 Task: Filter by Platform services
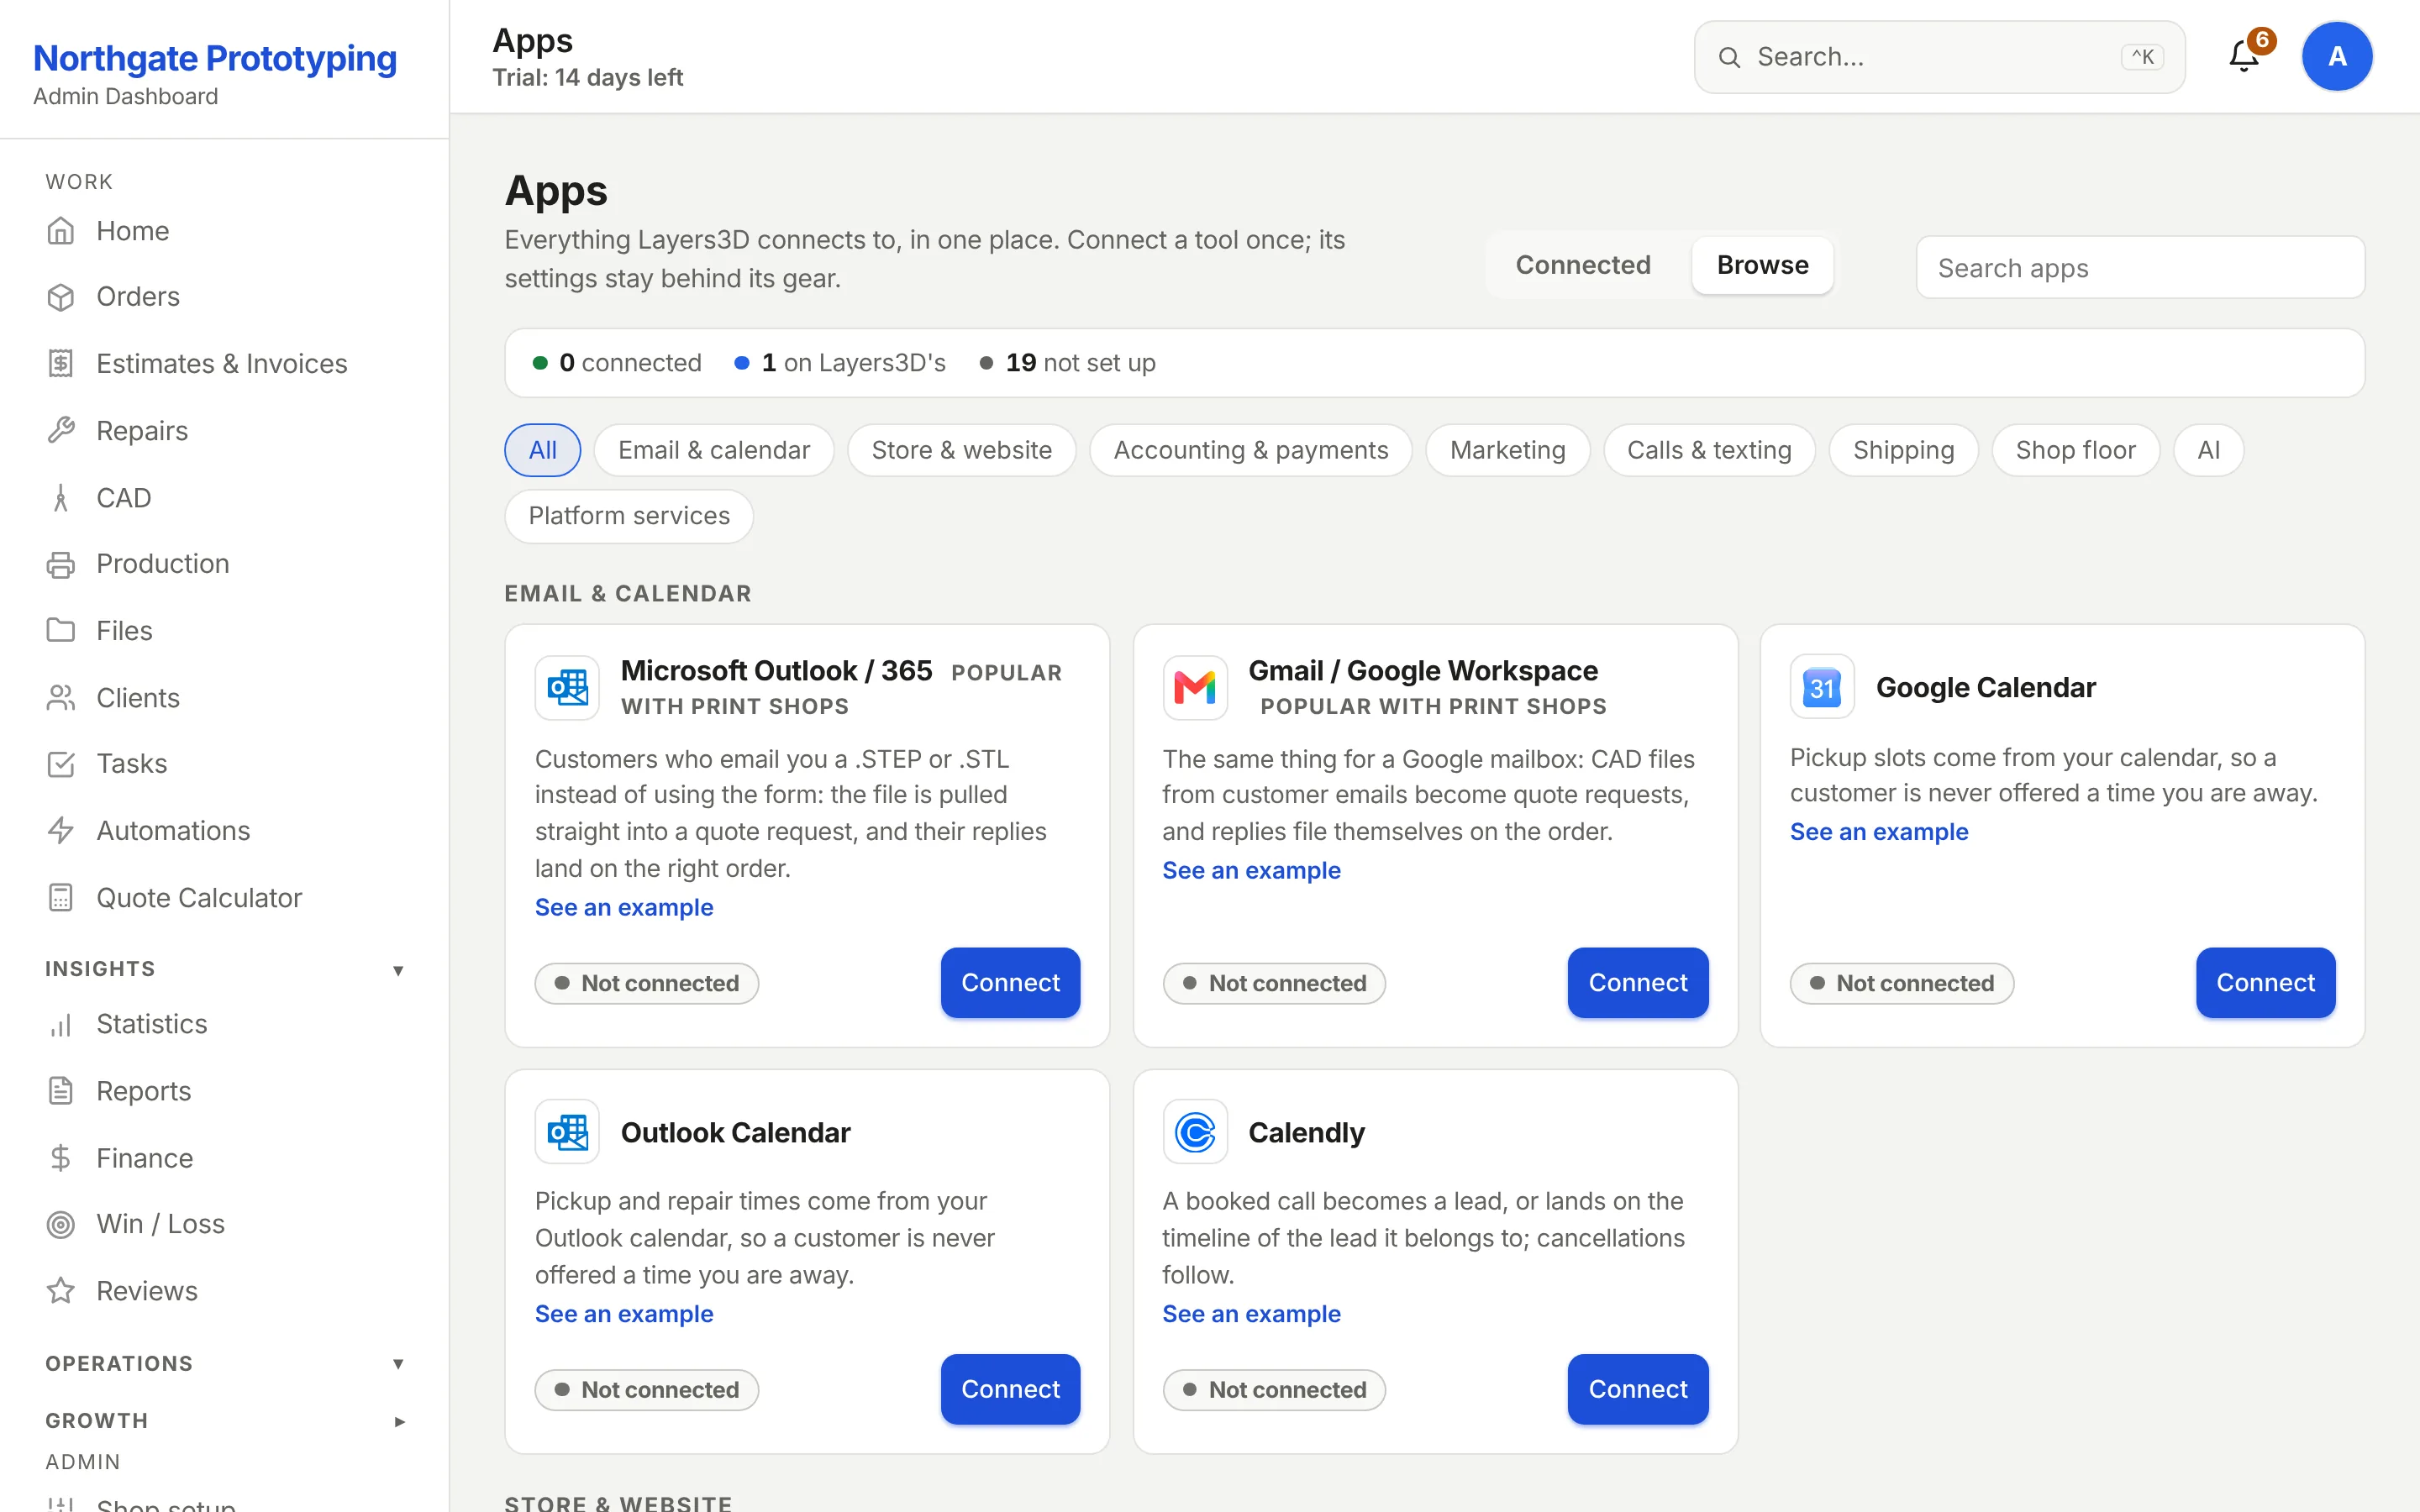pos(629,516)
